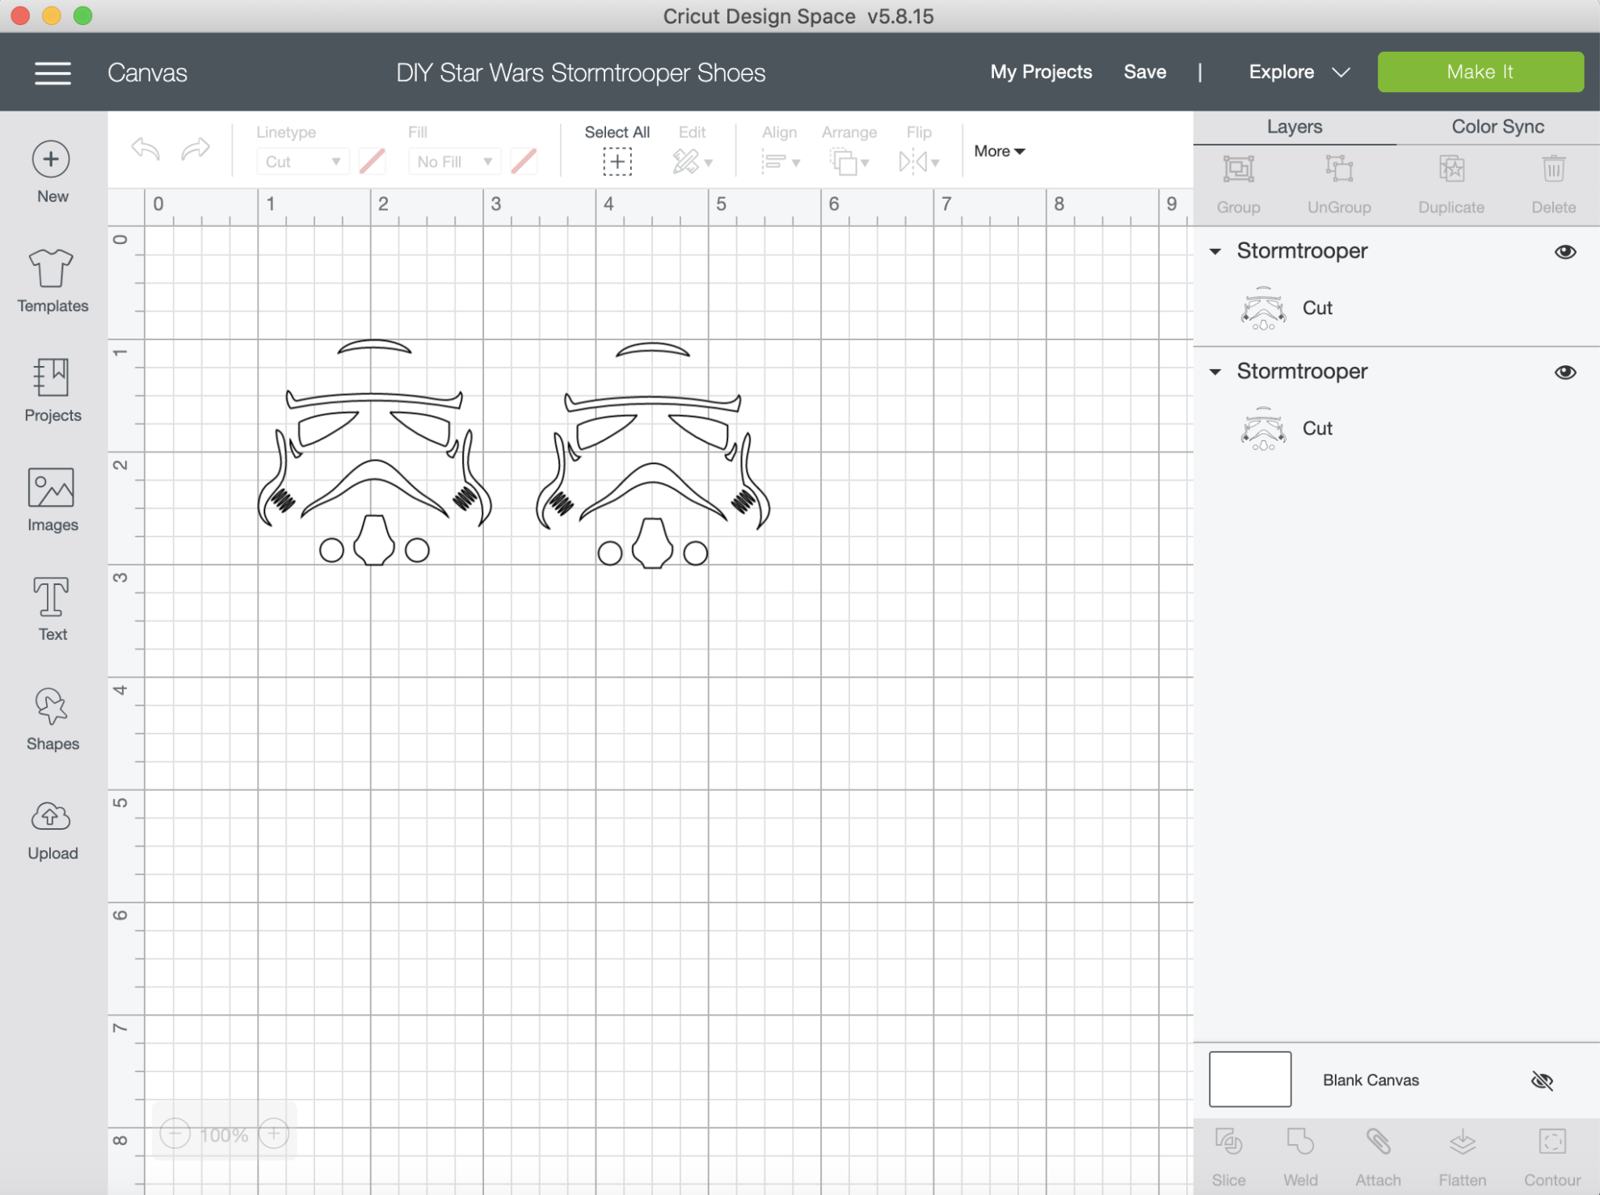Click the Make It button
The width and height of the screenshot is (1600, 1195).
[1480, 72]
